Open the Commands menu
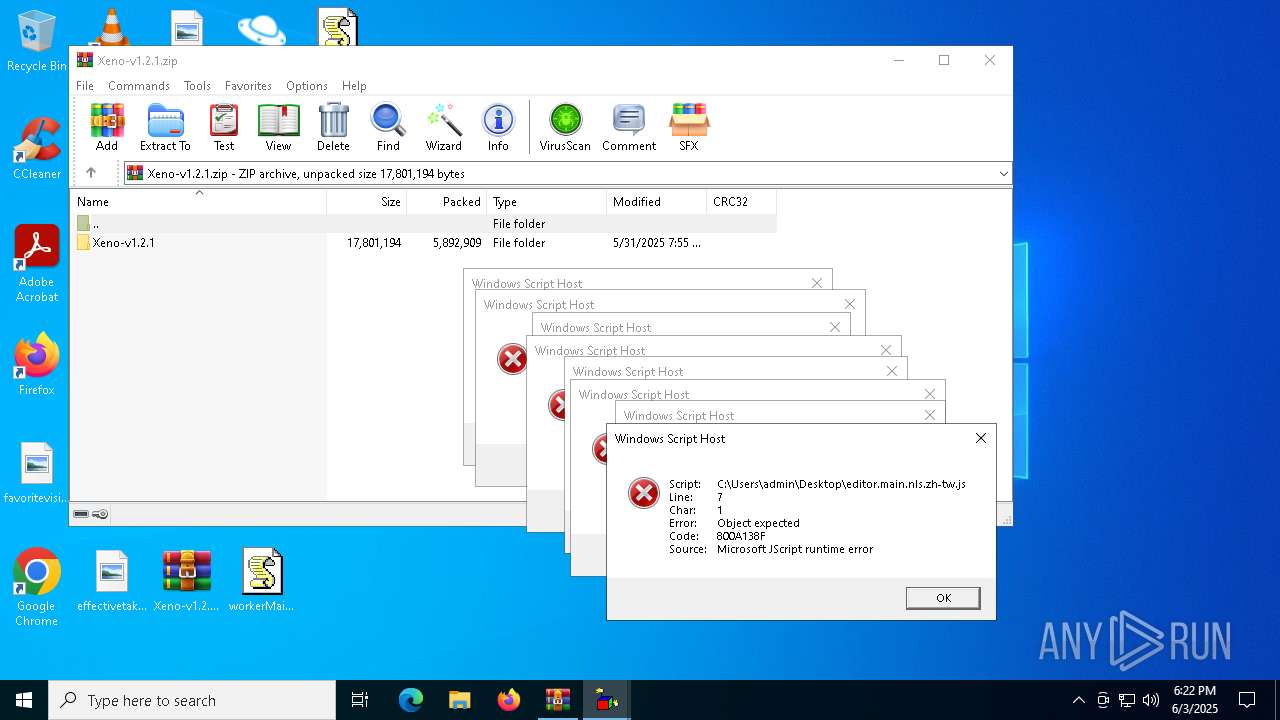This screenshot has height=720, width=1280. click(139, 86)
